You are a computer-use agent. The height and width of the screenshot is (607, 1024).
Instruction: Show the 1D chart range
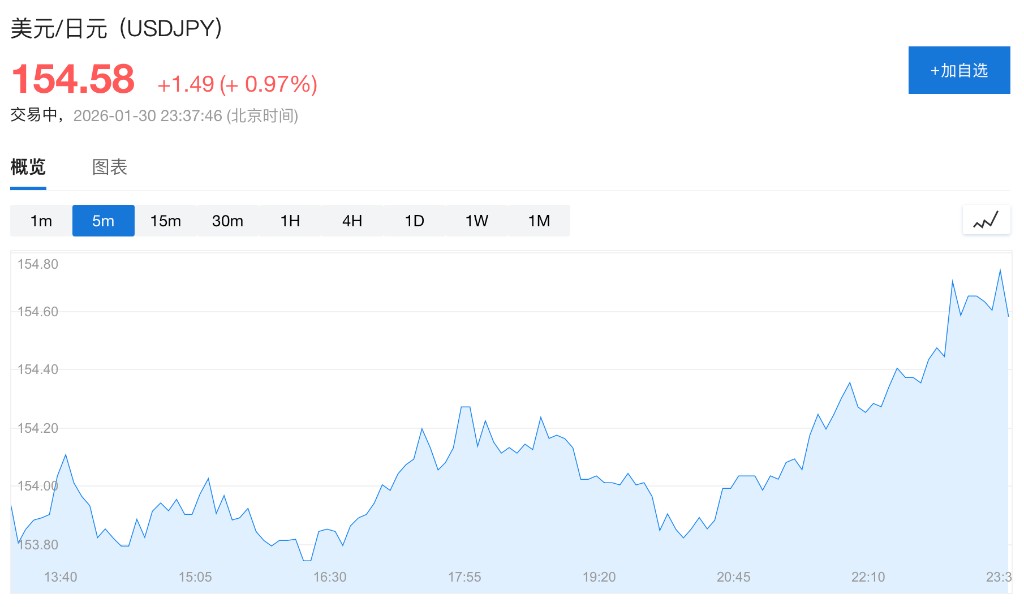[414, 221]
